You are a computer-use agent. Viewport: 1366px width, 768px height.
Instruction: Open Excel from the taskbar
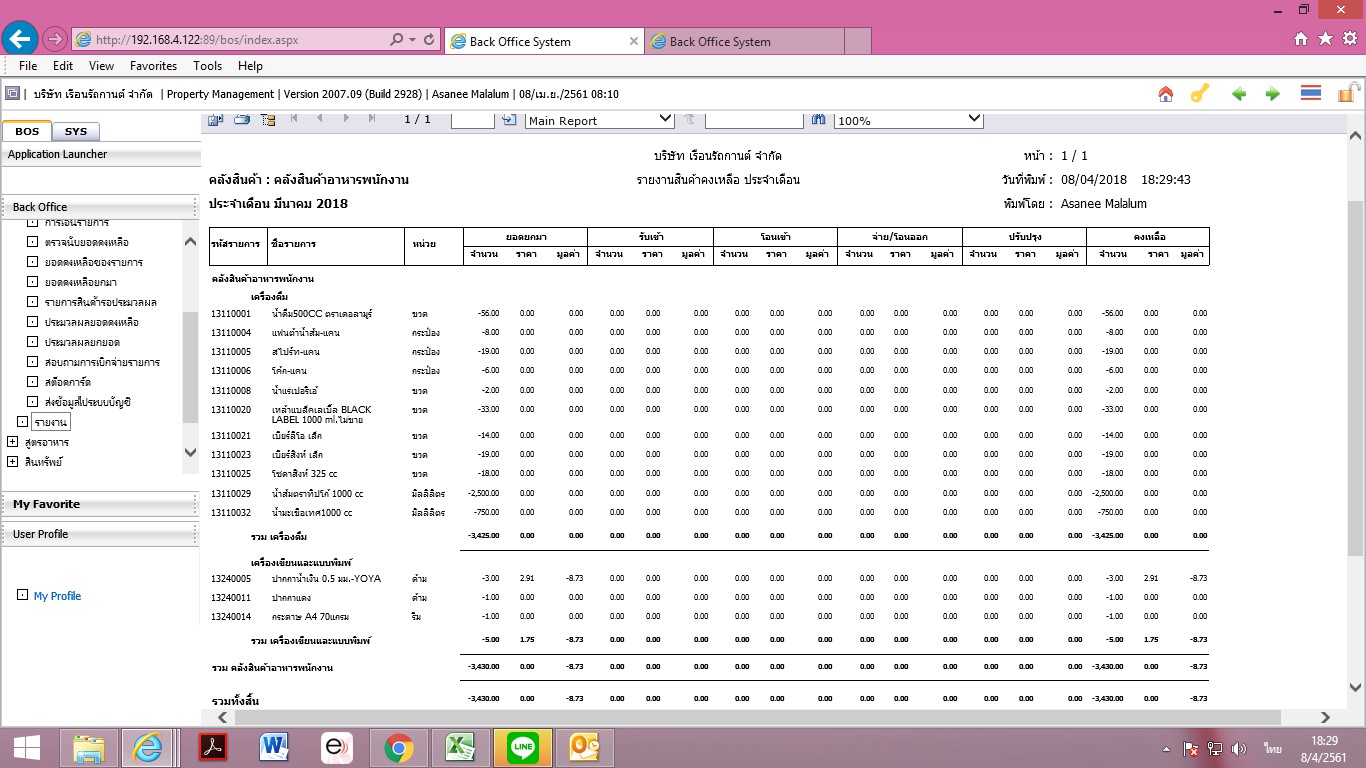[460, 747]
